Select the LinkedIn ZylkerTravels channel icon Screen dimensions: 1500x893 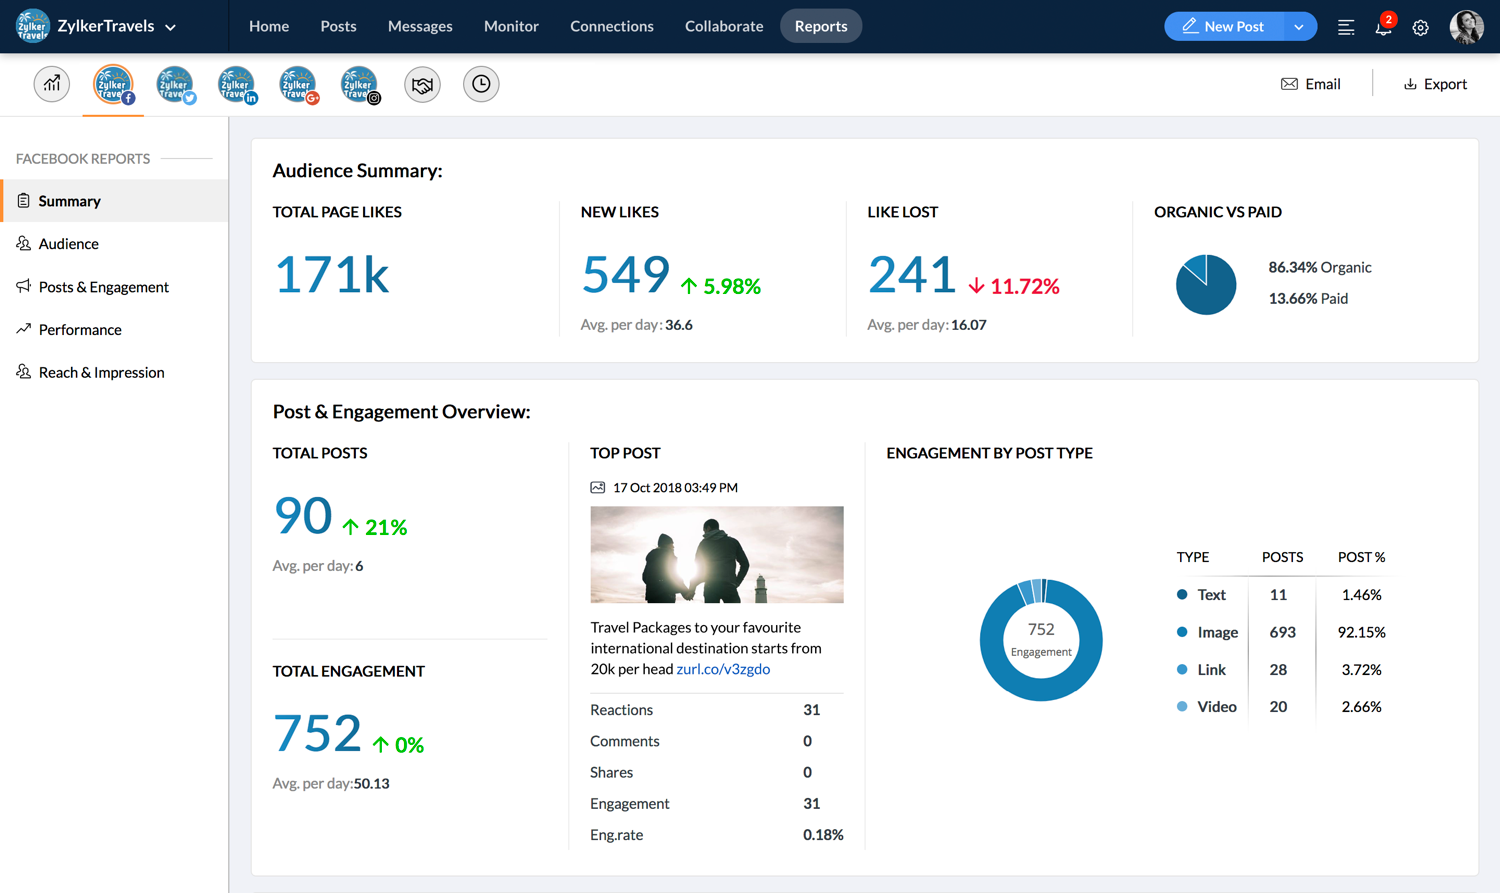tap(237, 85)
